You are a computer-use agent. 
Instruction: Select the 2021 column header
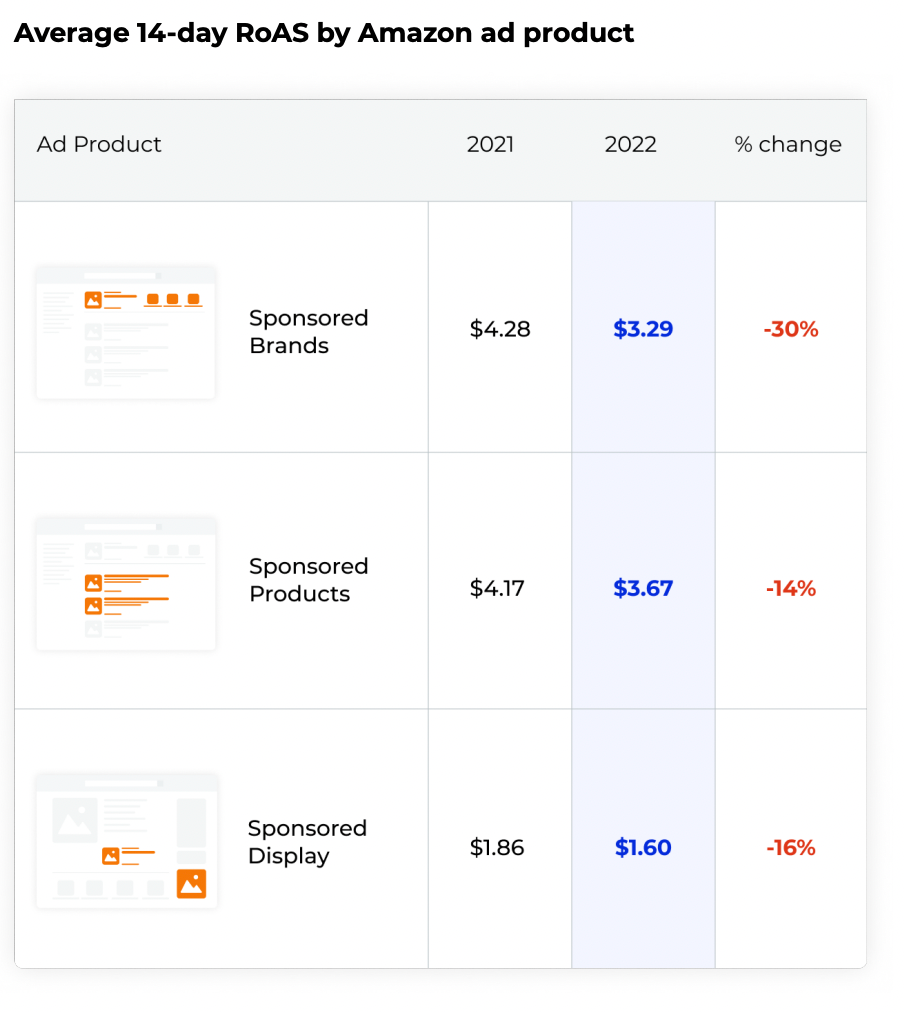pyautogui.click(x=490, y=144)
